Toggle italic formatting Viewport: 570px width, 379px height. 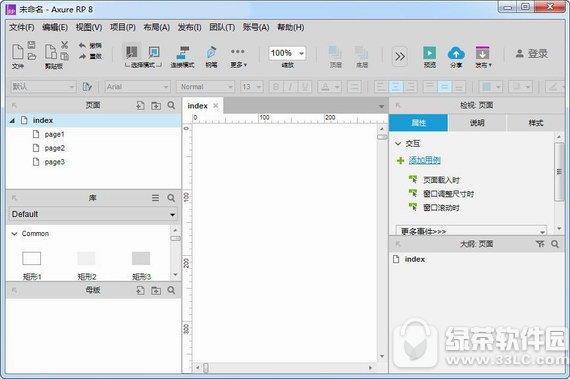click(290, 87)
